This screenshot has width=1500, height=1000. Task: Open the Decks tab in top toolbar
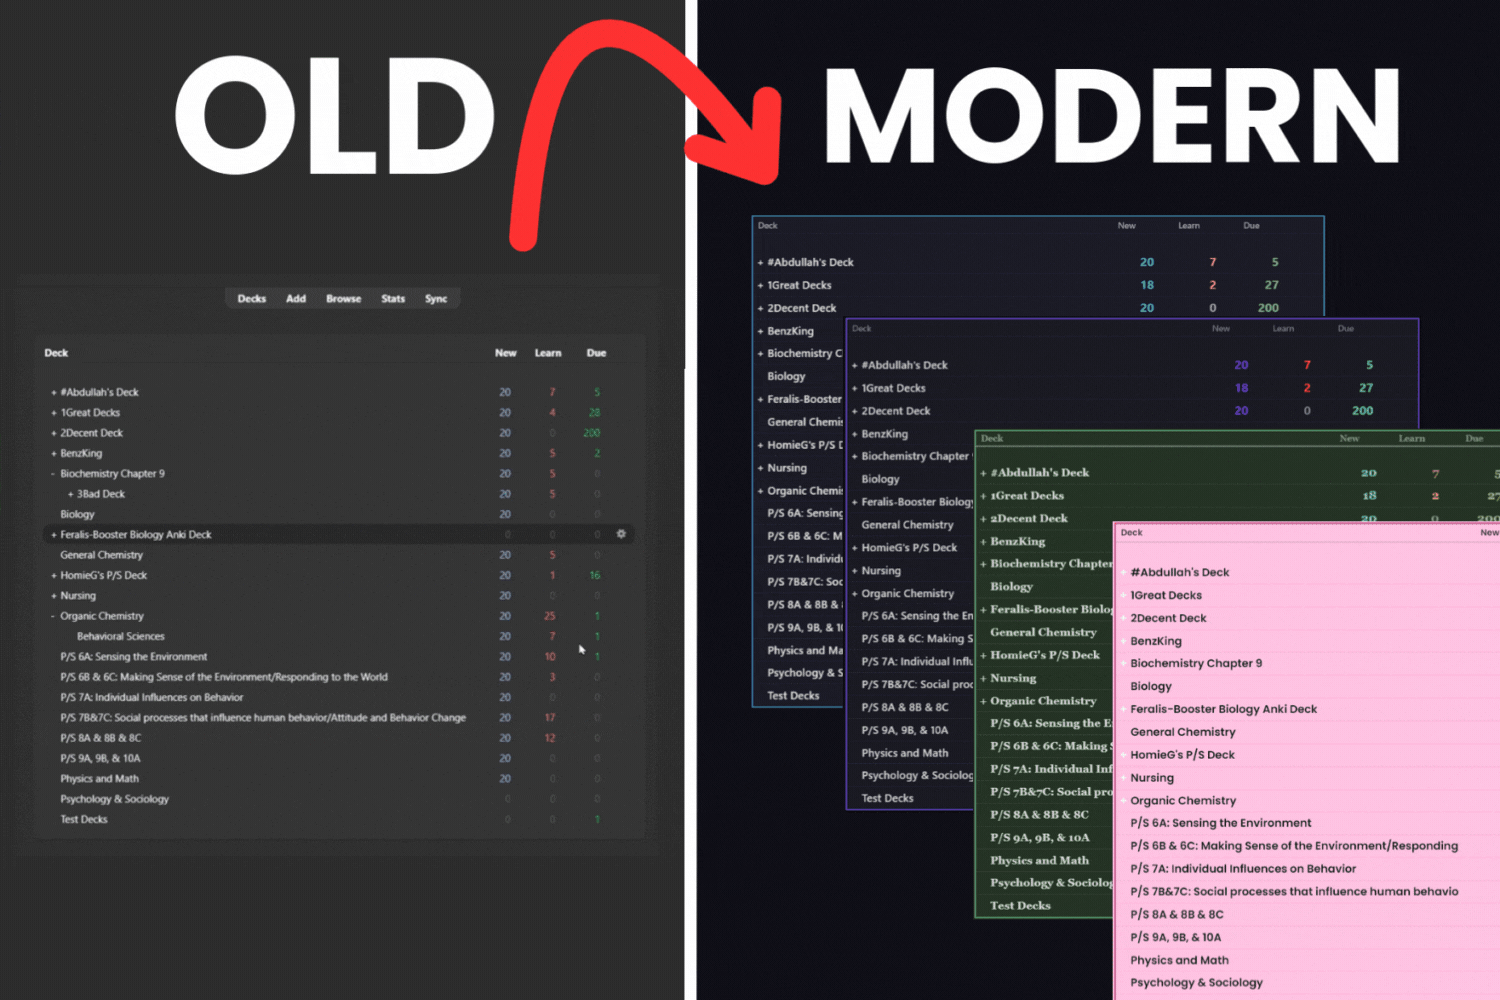coord(252,299)
